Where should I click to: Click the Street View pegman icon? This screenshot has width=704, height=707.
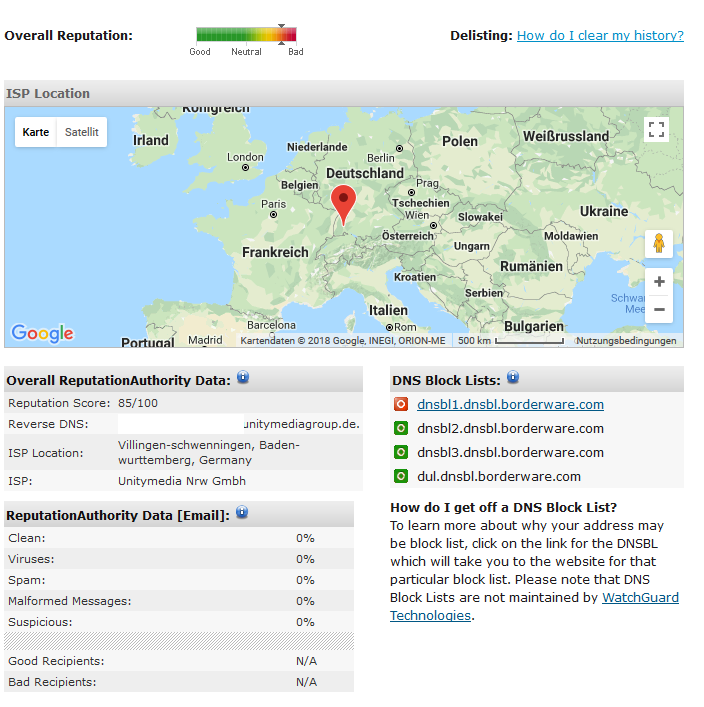(x=658, y=244)
